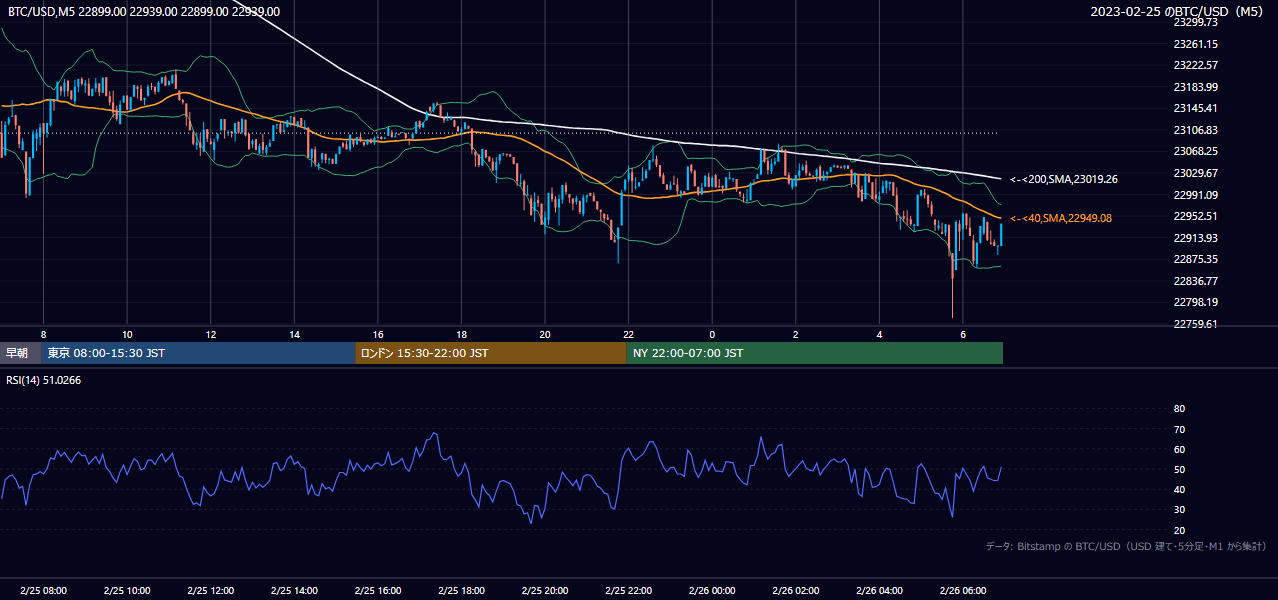Click price axis label 22798.19
The width and height of the screenshot is (1278, 600).
[1195, 302]
